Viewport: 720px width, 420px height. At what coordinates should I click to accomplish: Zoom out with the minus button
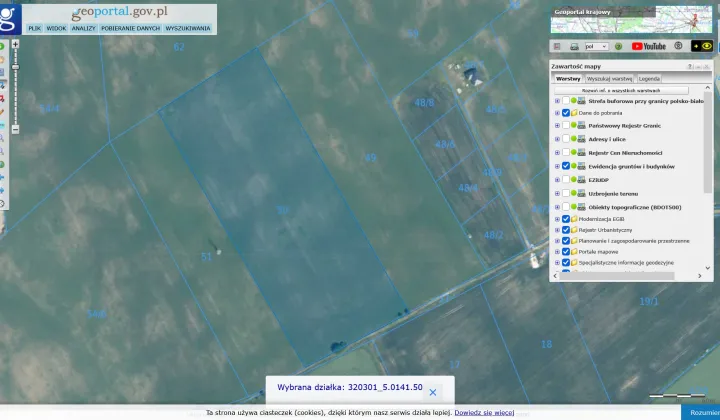(15, 129)
